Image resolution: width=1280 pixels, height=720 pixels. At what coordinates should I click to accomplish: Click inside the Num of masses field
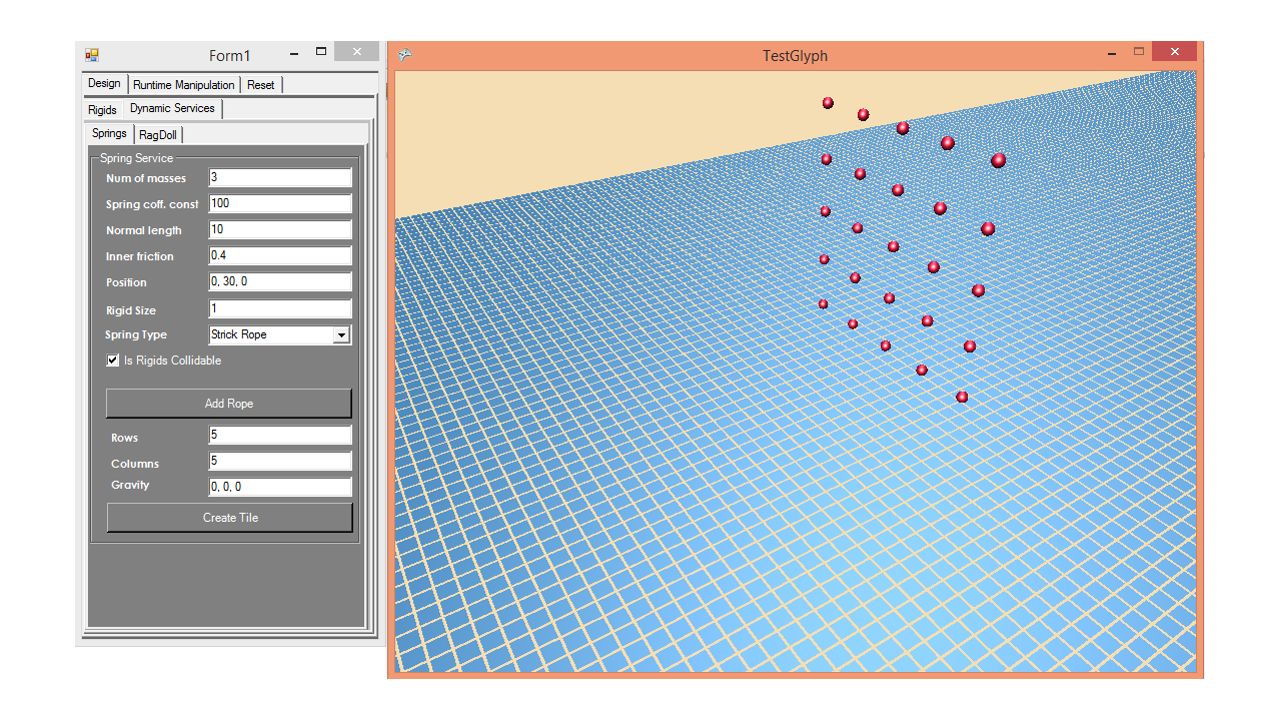[280, 177]
